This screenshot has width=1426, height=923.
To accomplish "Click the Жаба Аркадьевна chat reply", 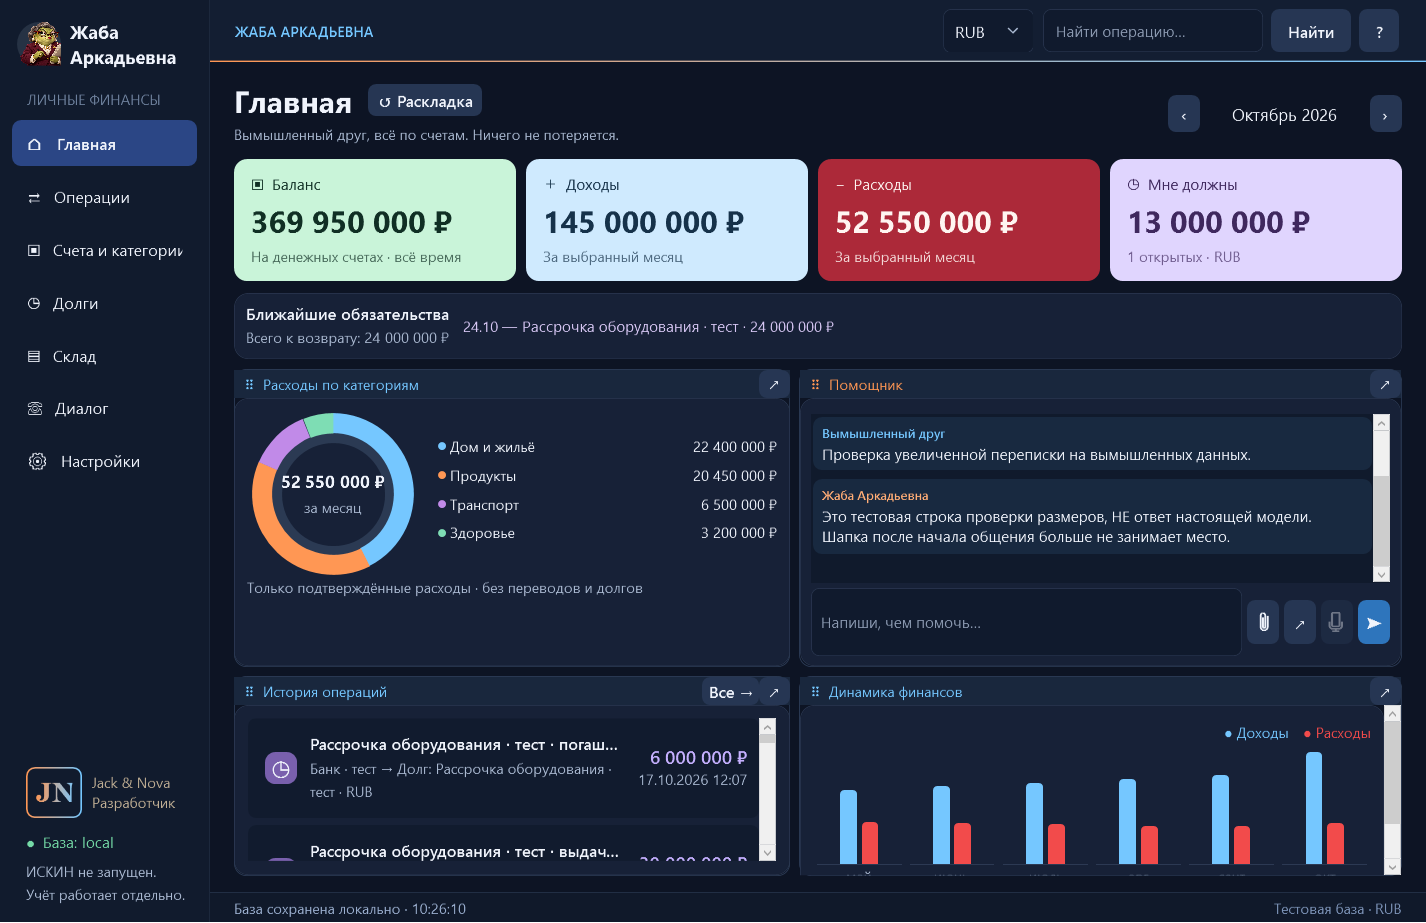I will 1091,516.
